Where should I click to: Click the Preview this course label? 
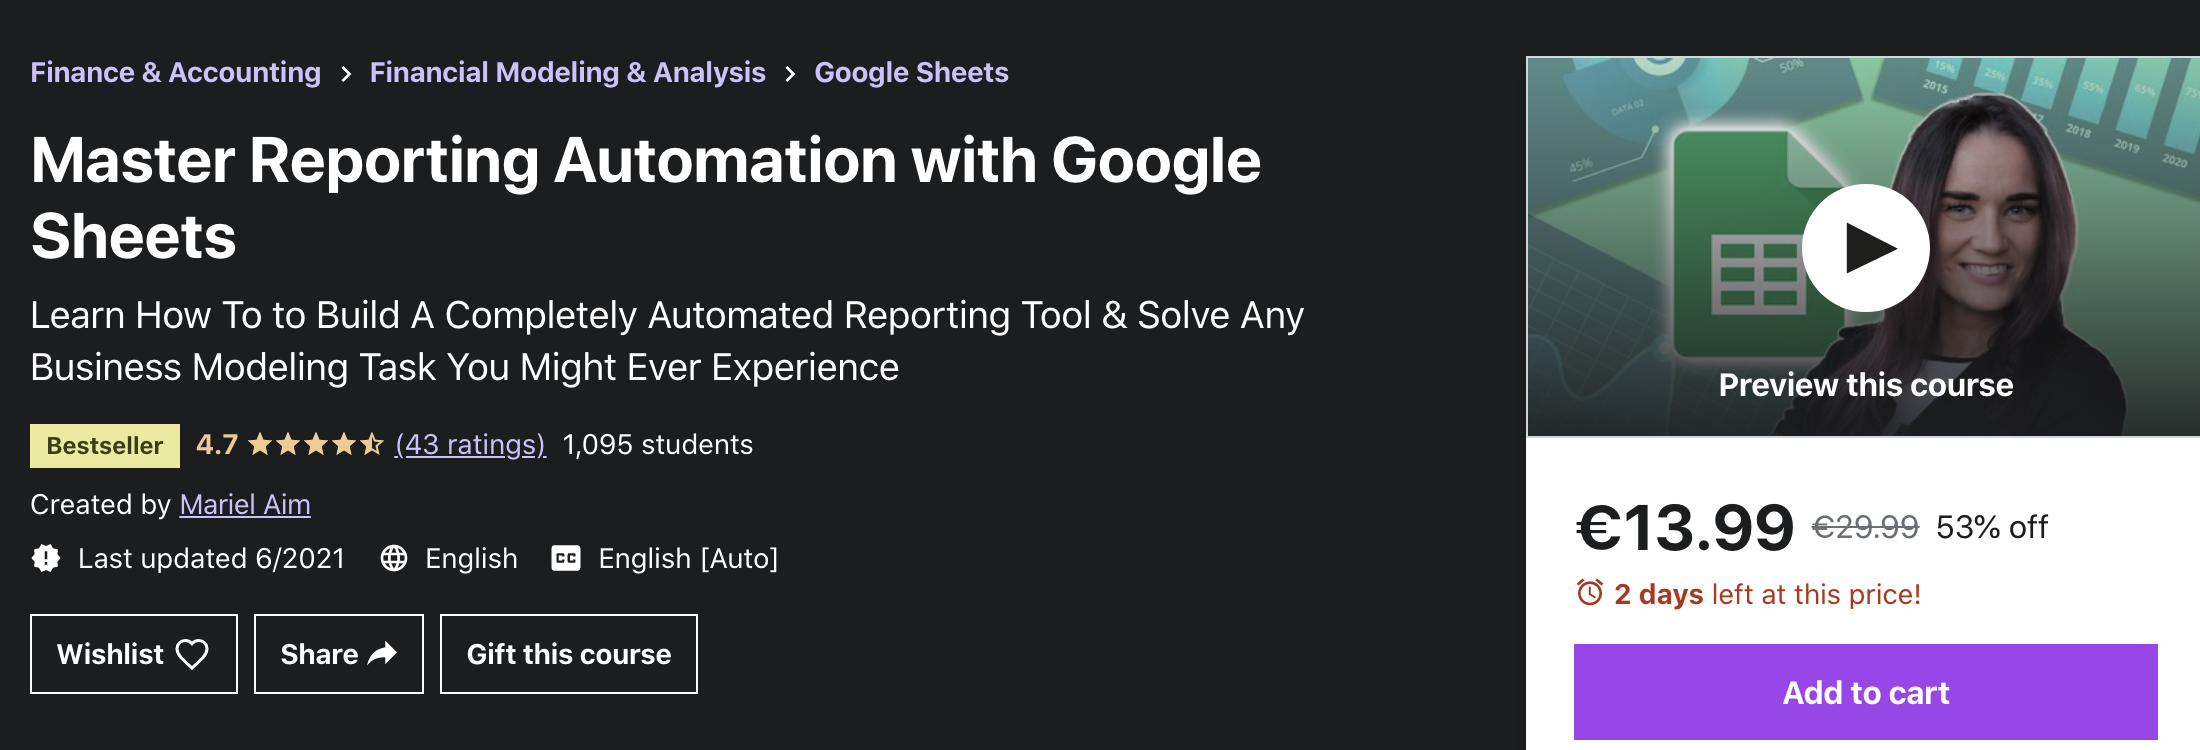[x=1866, y=385]
